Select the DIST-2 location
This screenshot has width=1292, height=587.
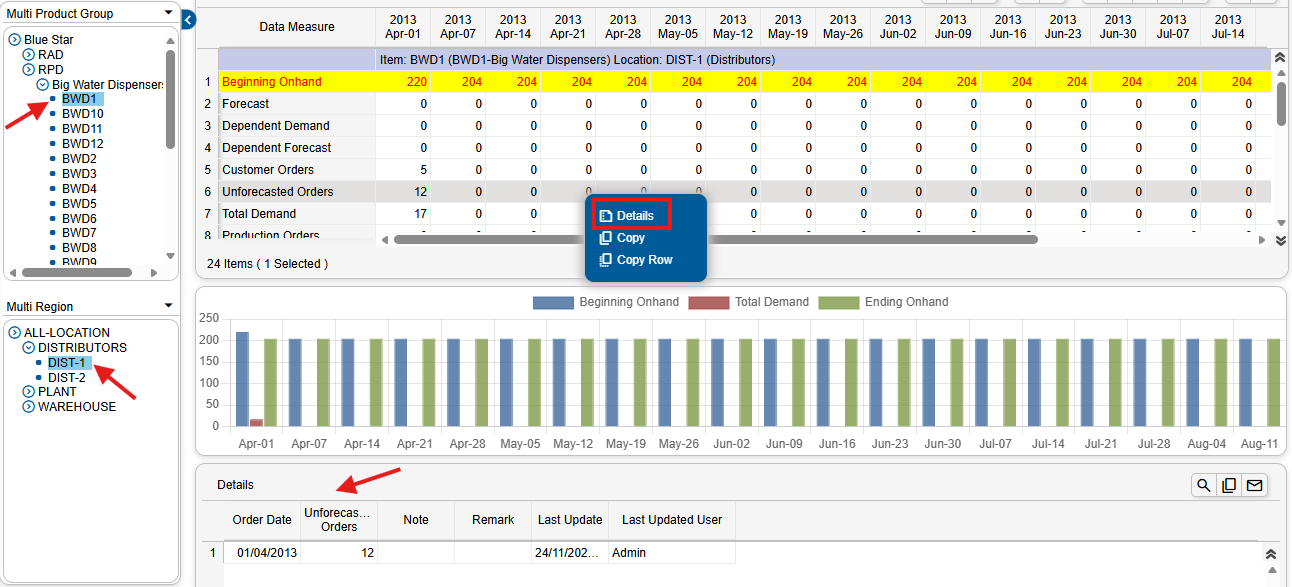(x=67, y=378)
